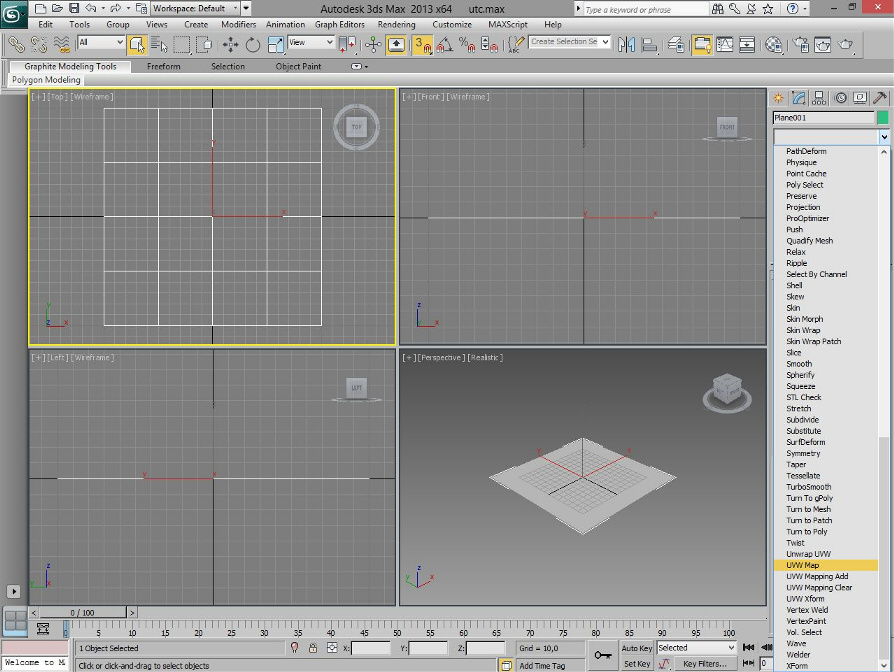Switch to the Freeform ribbon tab

pyautogui.click(x=164, y=67)
